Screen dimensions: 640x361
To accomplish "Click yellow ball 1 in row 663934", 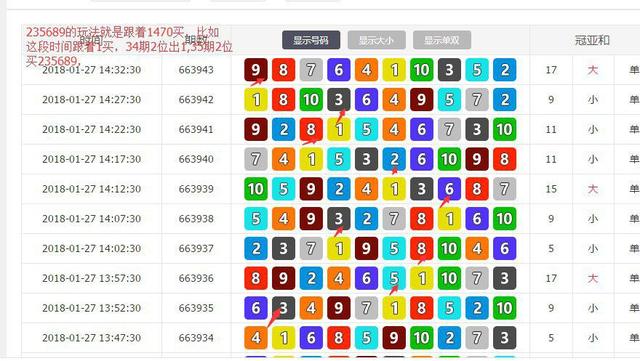I will point(283,338).
